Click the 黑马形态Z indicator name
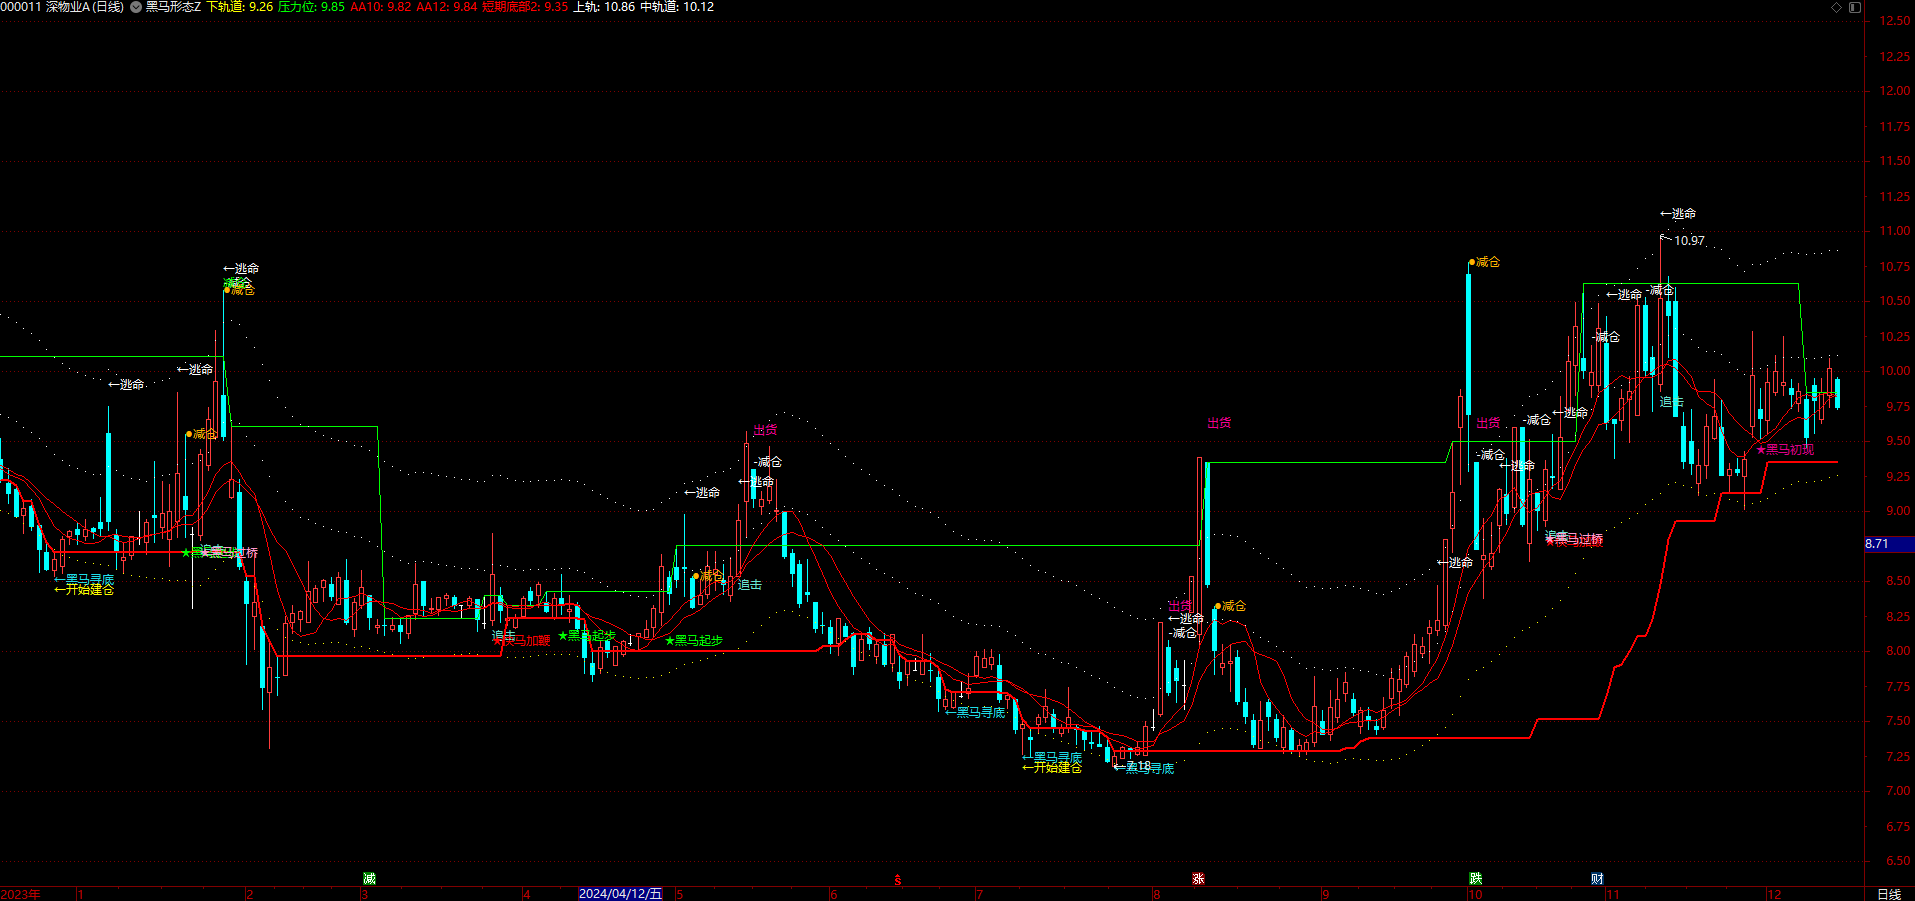1915x901 pixels. [x=173, y=7]
